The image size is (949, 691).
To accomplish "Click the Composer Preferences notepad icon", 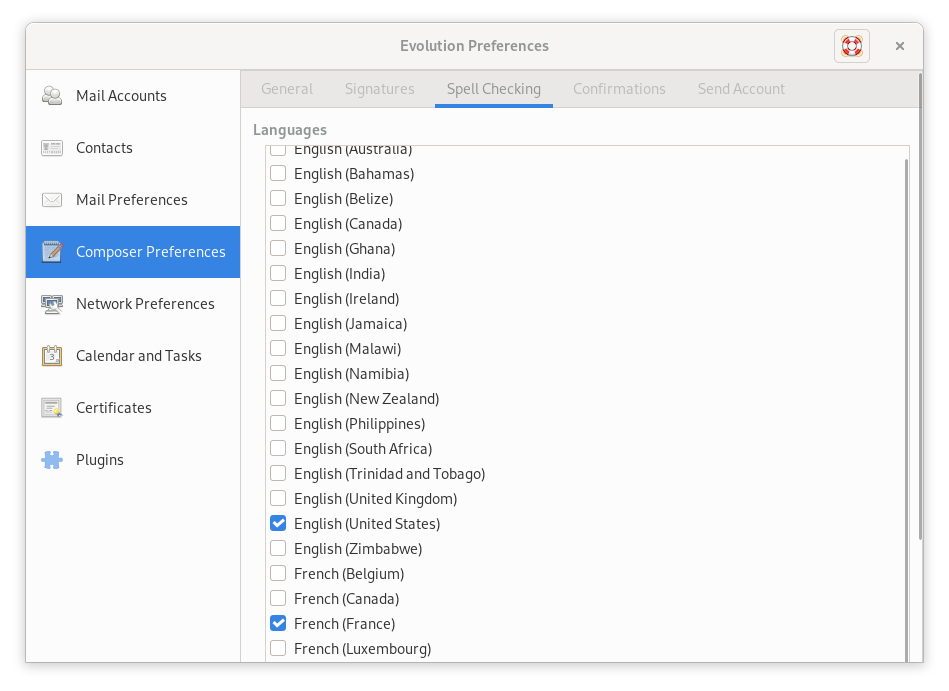I will click(52, 252).
